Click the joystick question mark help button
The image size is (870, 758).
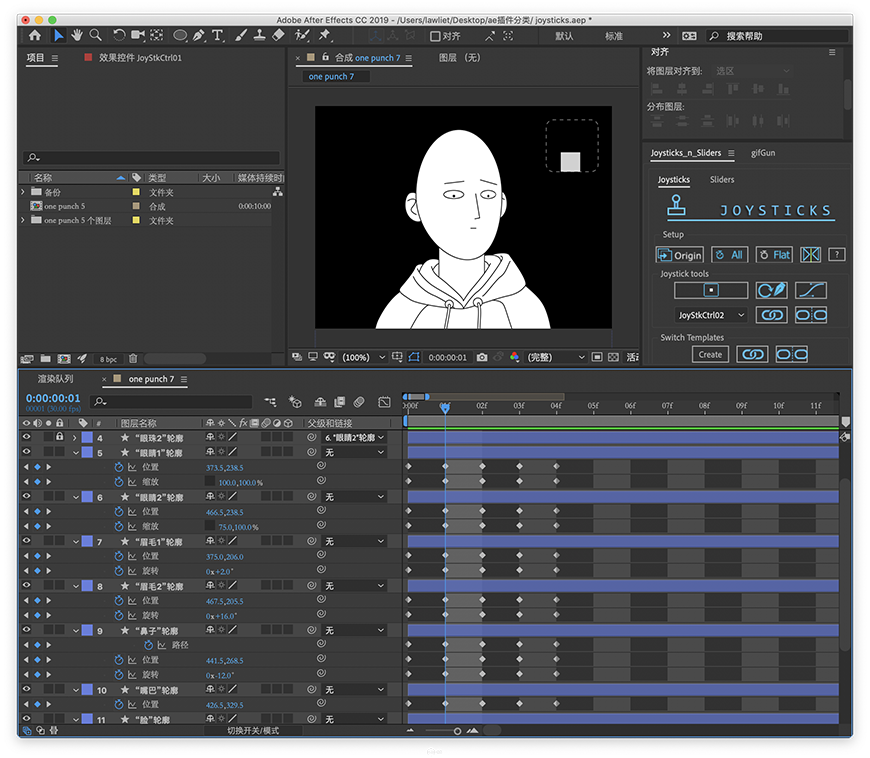tap(838, 255)
